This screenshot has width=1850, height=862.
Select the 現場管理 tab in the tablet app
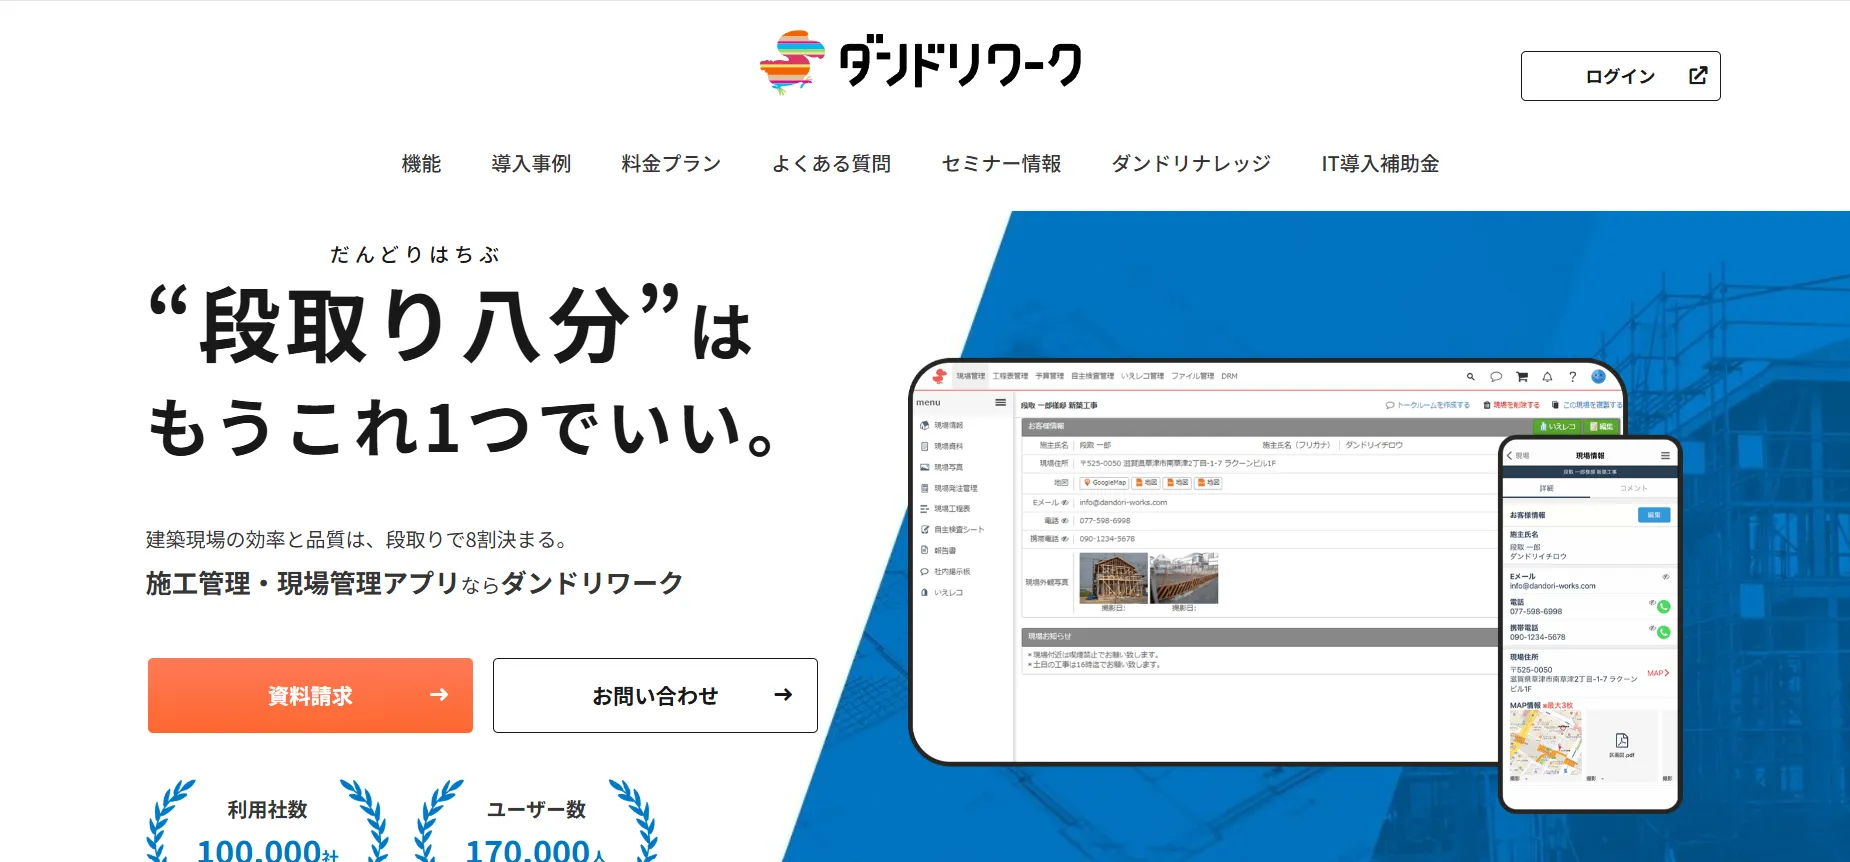(970, 376)
